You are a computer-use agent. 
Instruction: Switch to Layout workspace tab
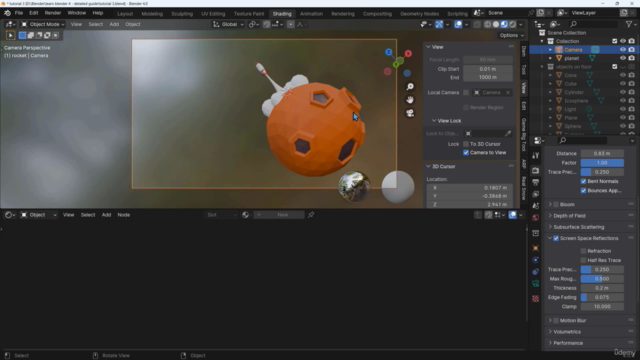(x=125, y=14)
